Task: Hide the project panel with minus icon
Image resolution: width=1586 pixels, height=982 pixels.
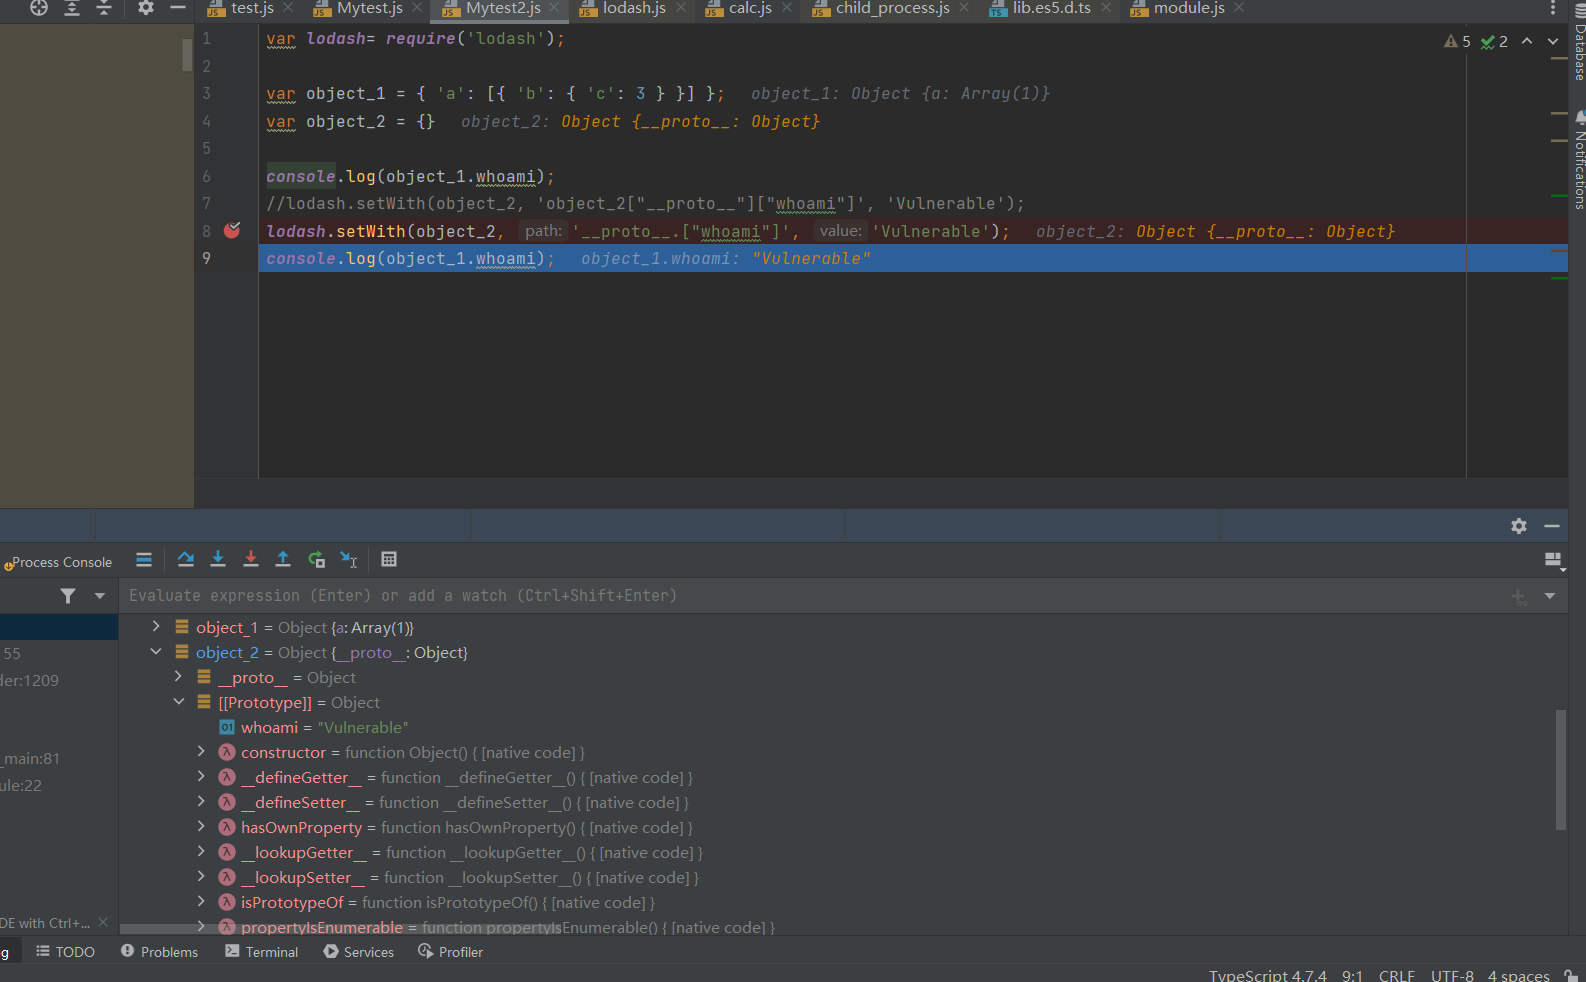Action: pyautogui.click(x=178, y=8)
